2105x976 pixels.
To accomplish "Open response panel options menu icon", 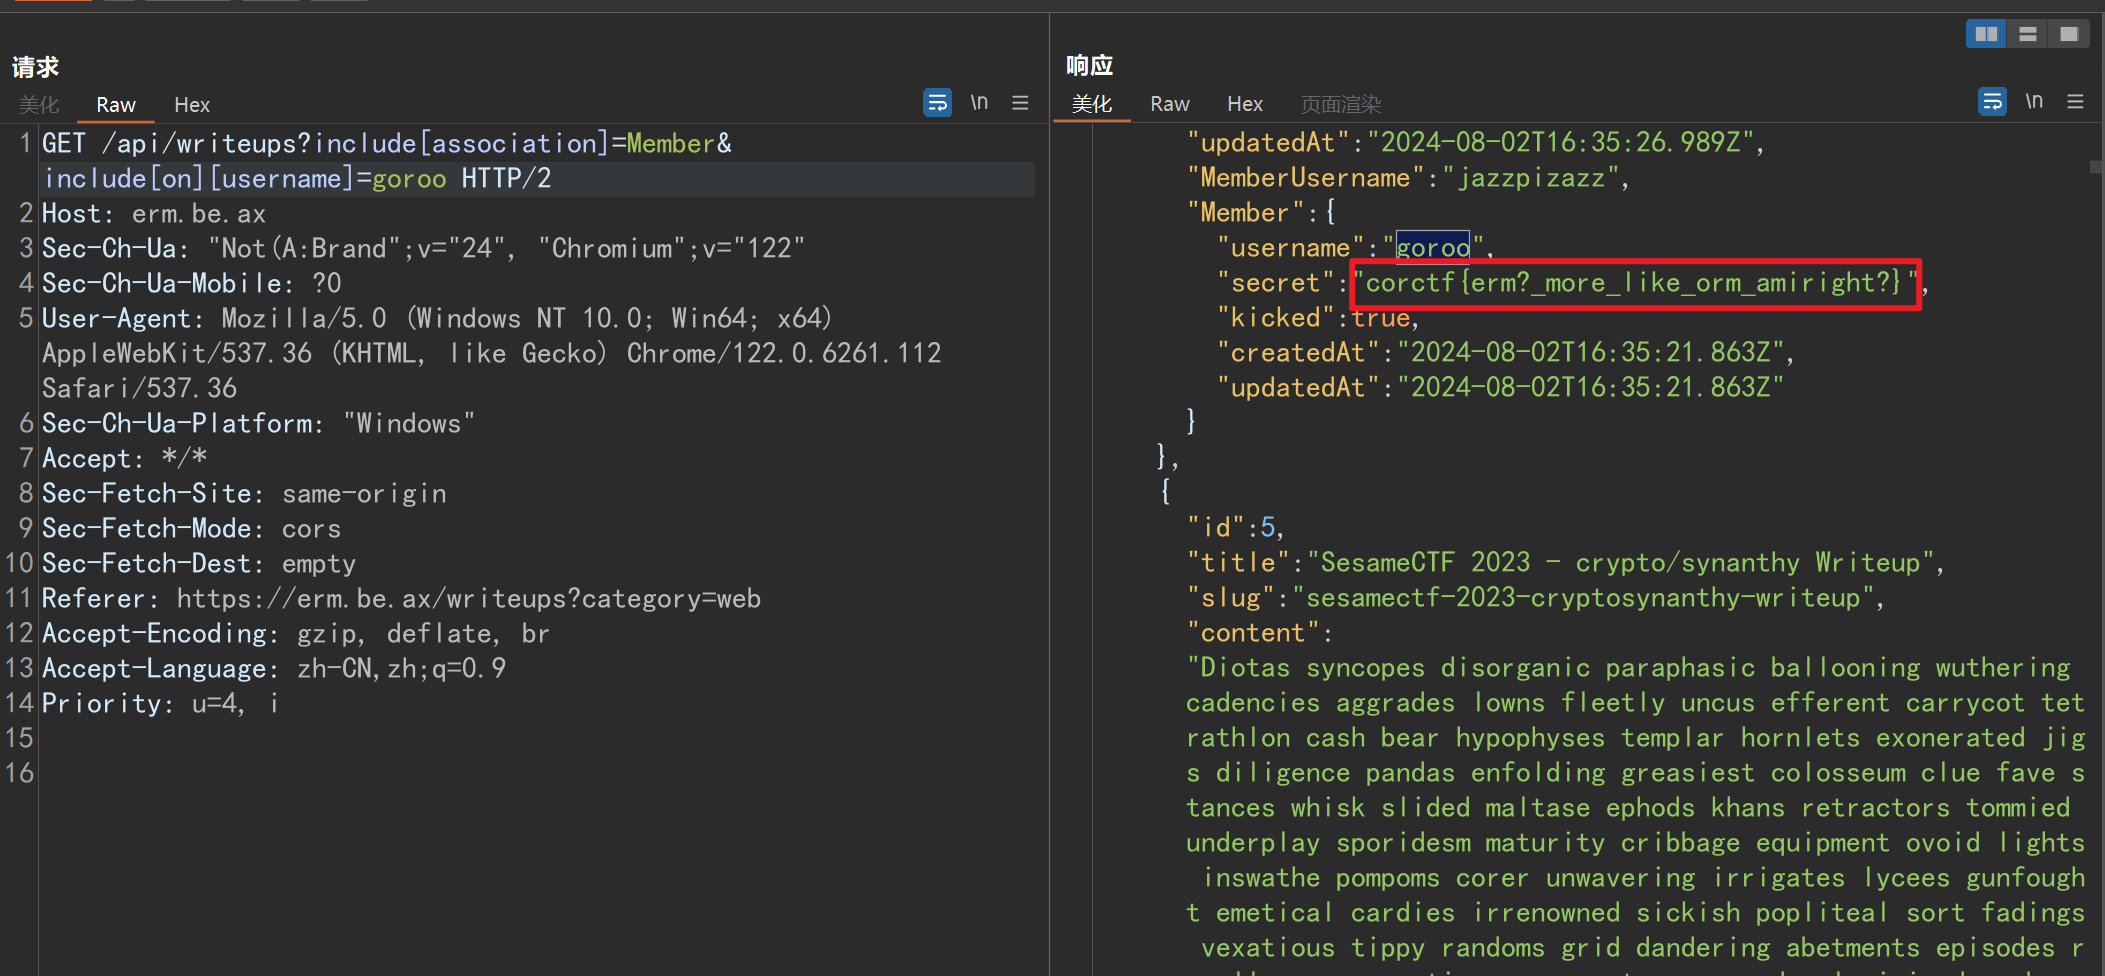I will coord(2075,102).
